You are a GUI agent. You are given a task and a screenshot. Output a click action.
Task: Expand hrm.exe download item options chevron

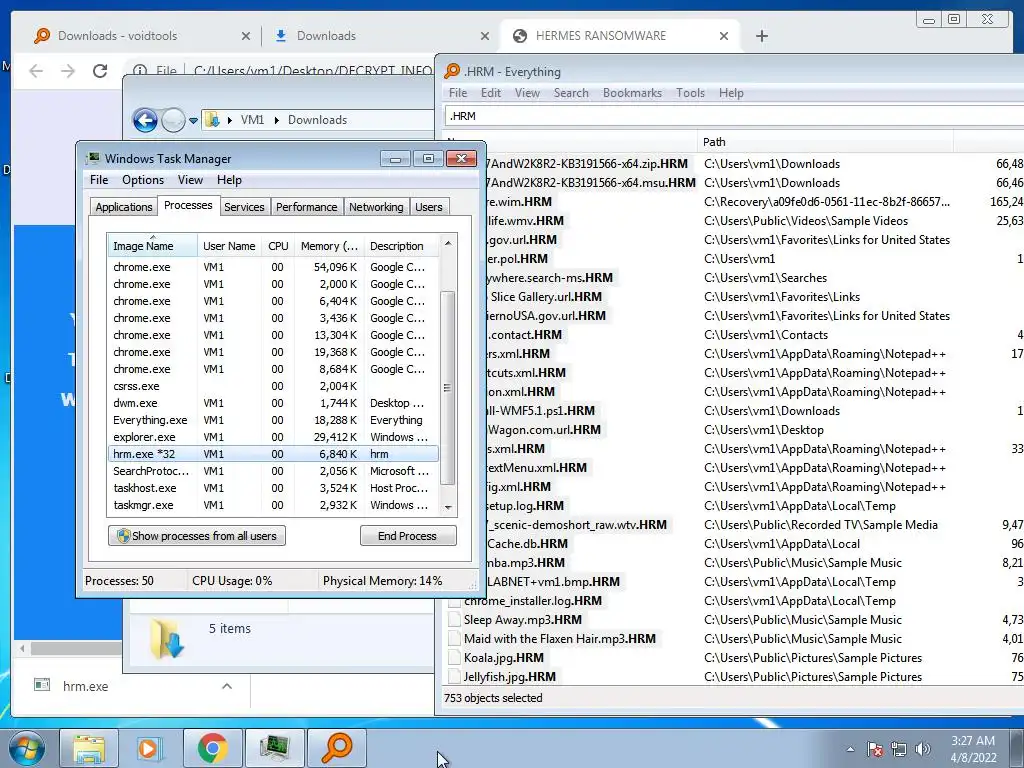point(227,686)
